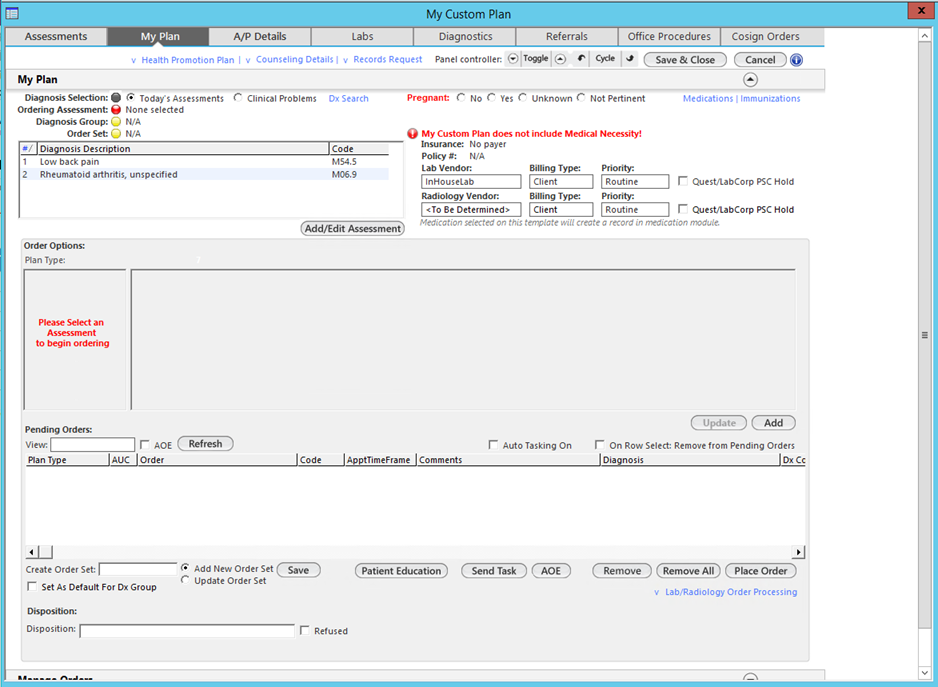Check lab Quest/LabCorp PSC Hold box

tap(683, 181)
